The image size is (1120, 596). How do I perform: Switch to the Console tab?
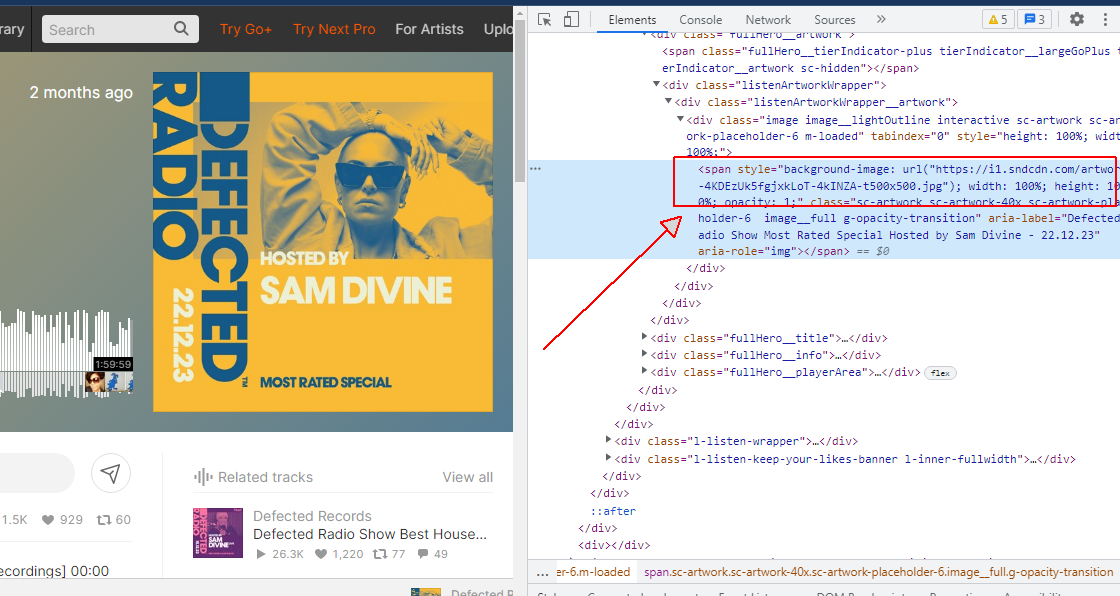pyautogui.click(x=700, y=20)
